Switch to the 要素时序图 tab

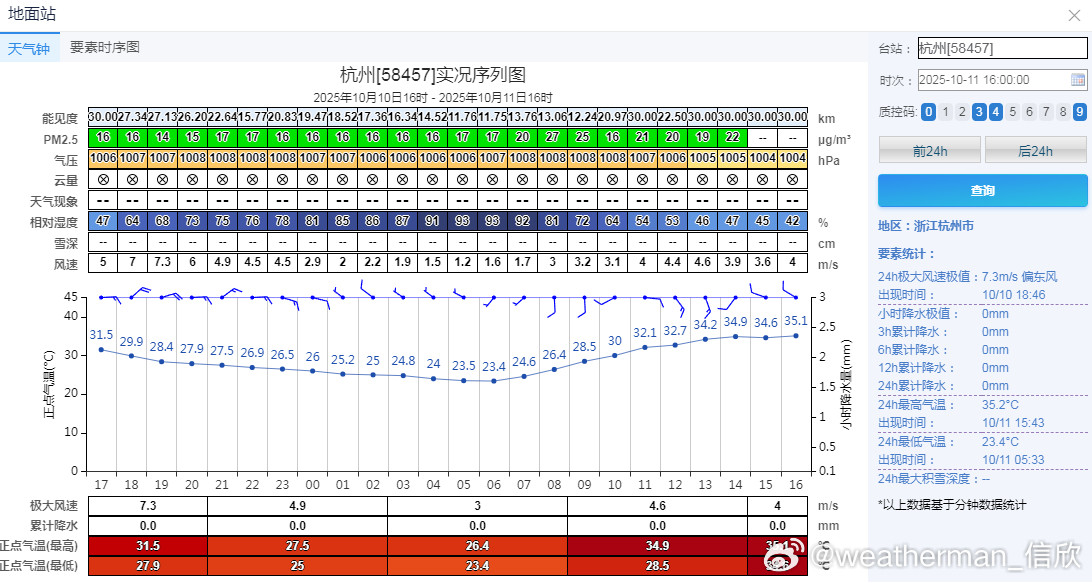pos(104,47)
